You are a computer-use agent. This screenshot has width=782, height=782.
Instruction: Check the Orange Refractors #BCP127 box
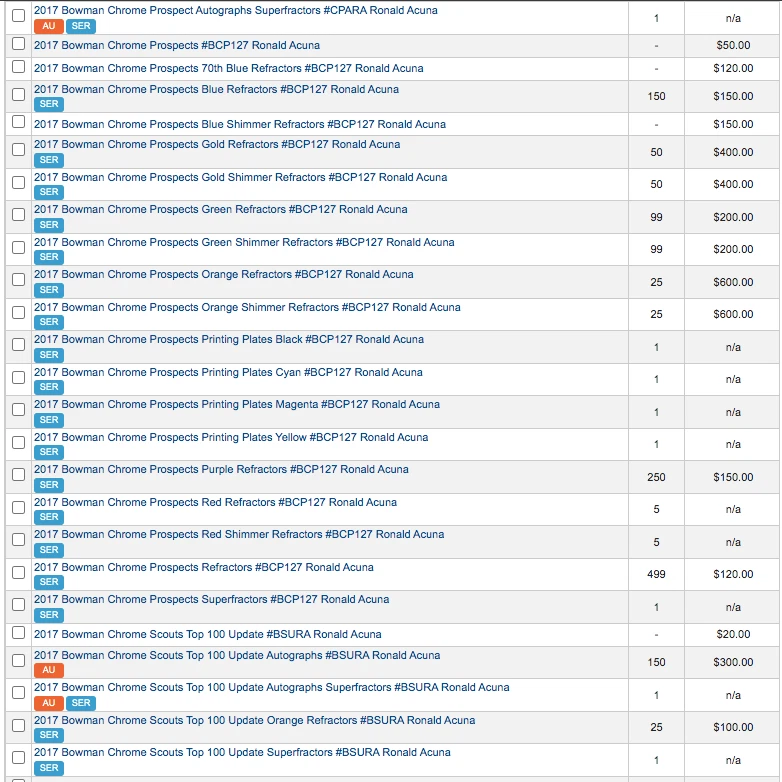[18, 279]
